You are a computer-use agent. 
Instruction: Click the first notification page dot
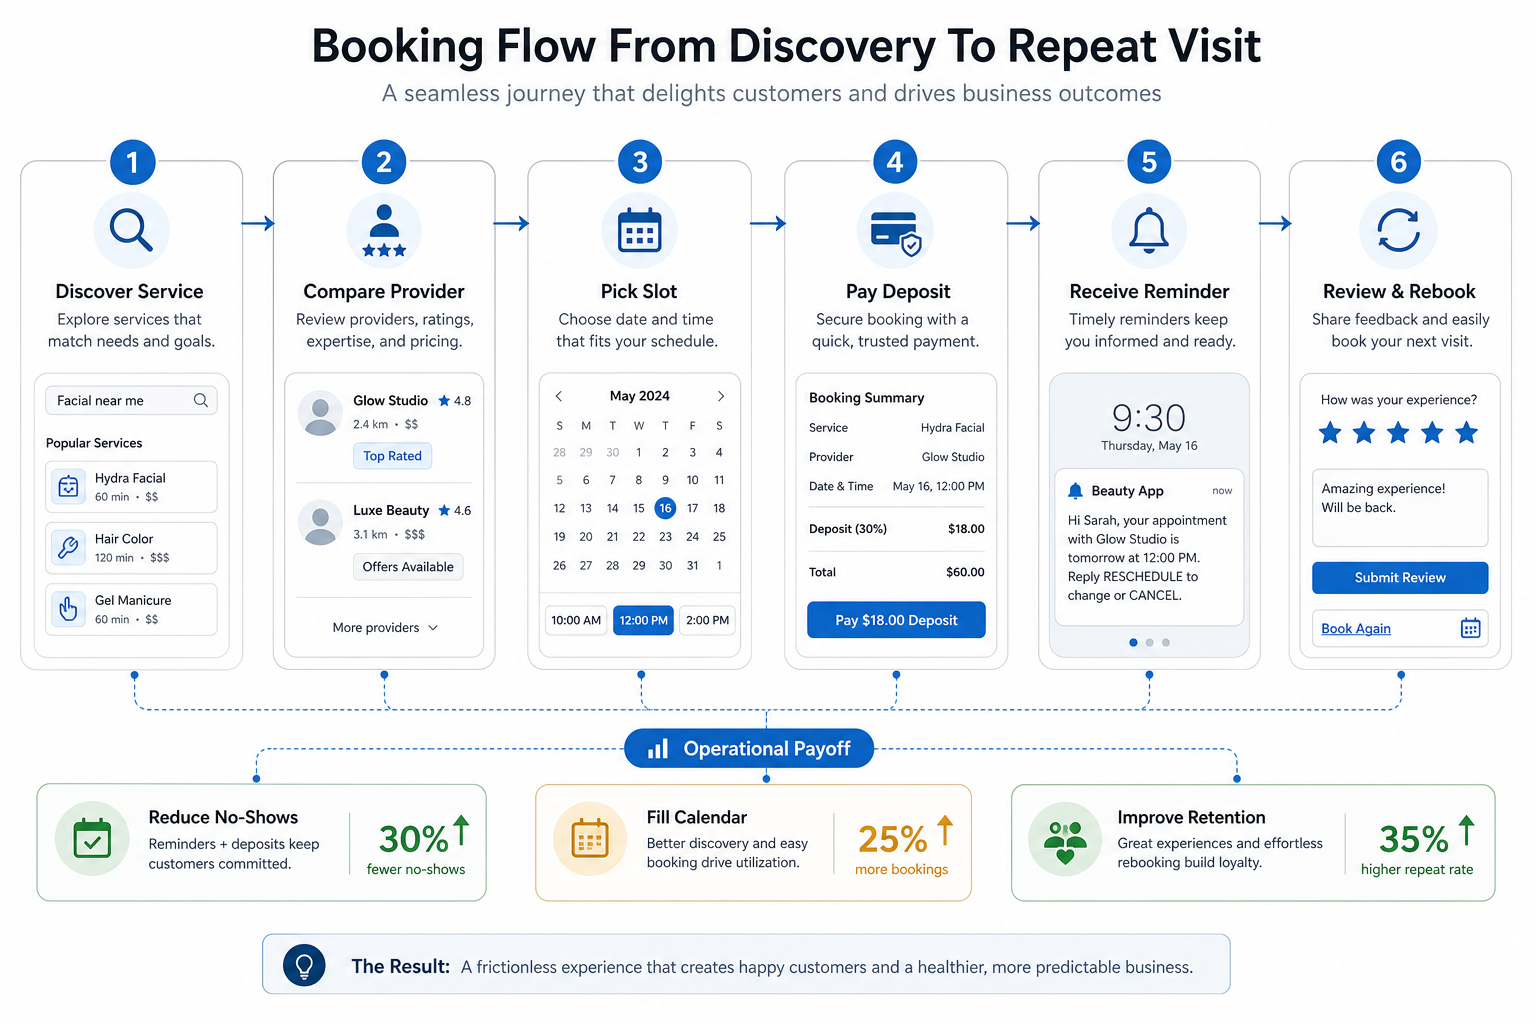pos(1133,642)
